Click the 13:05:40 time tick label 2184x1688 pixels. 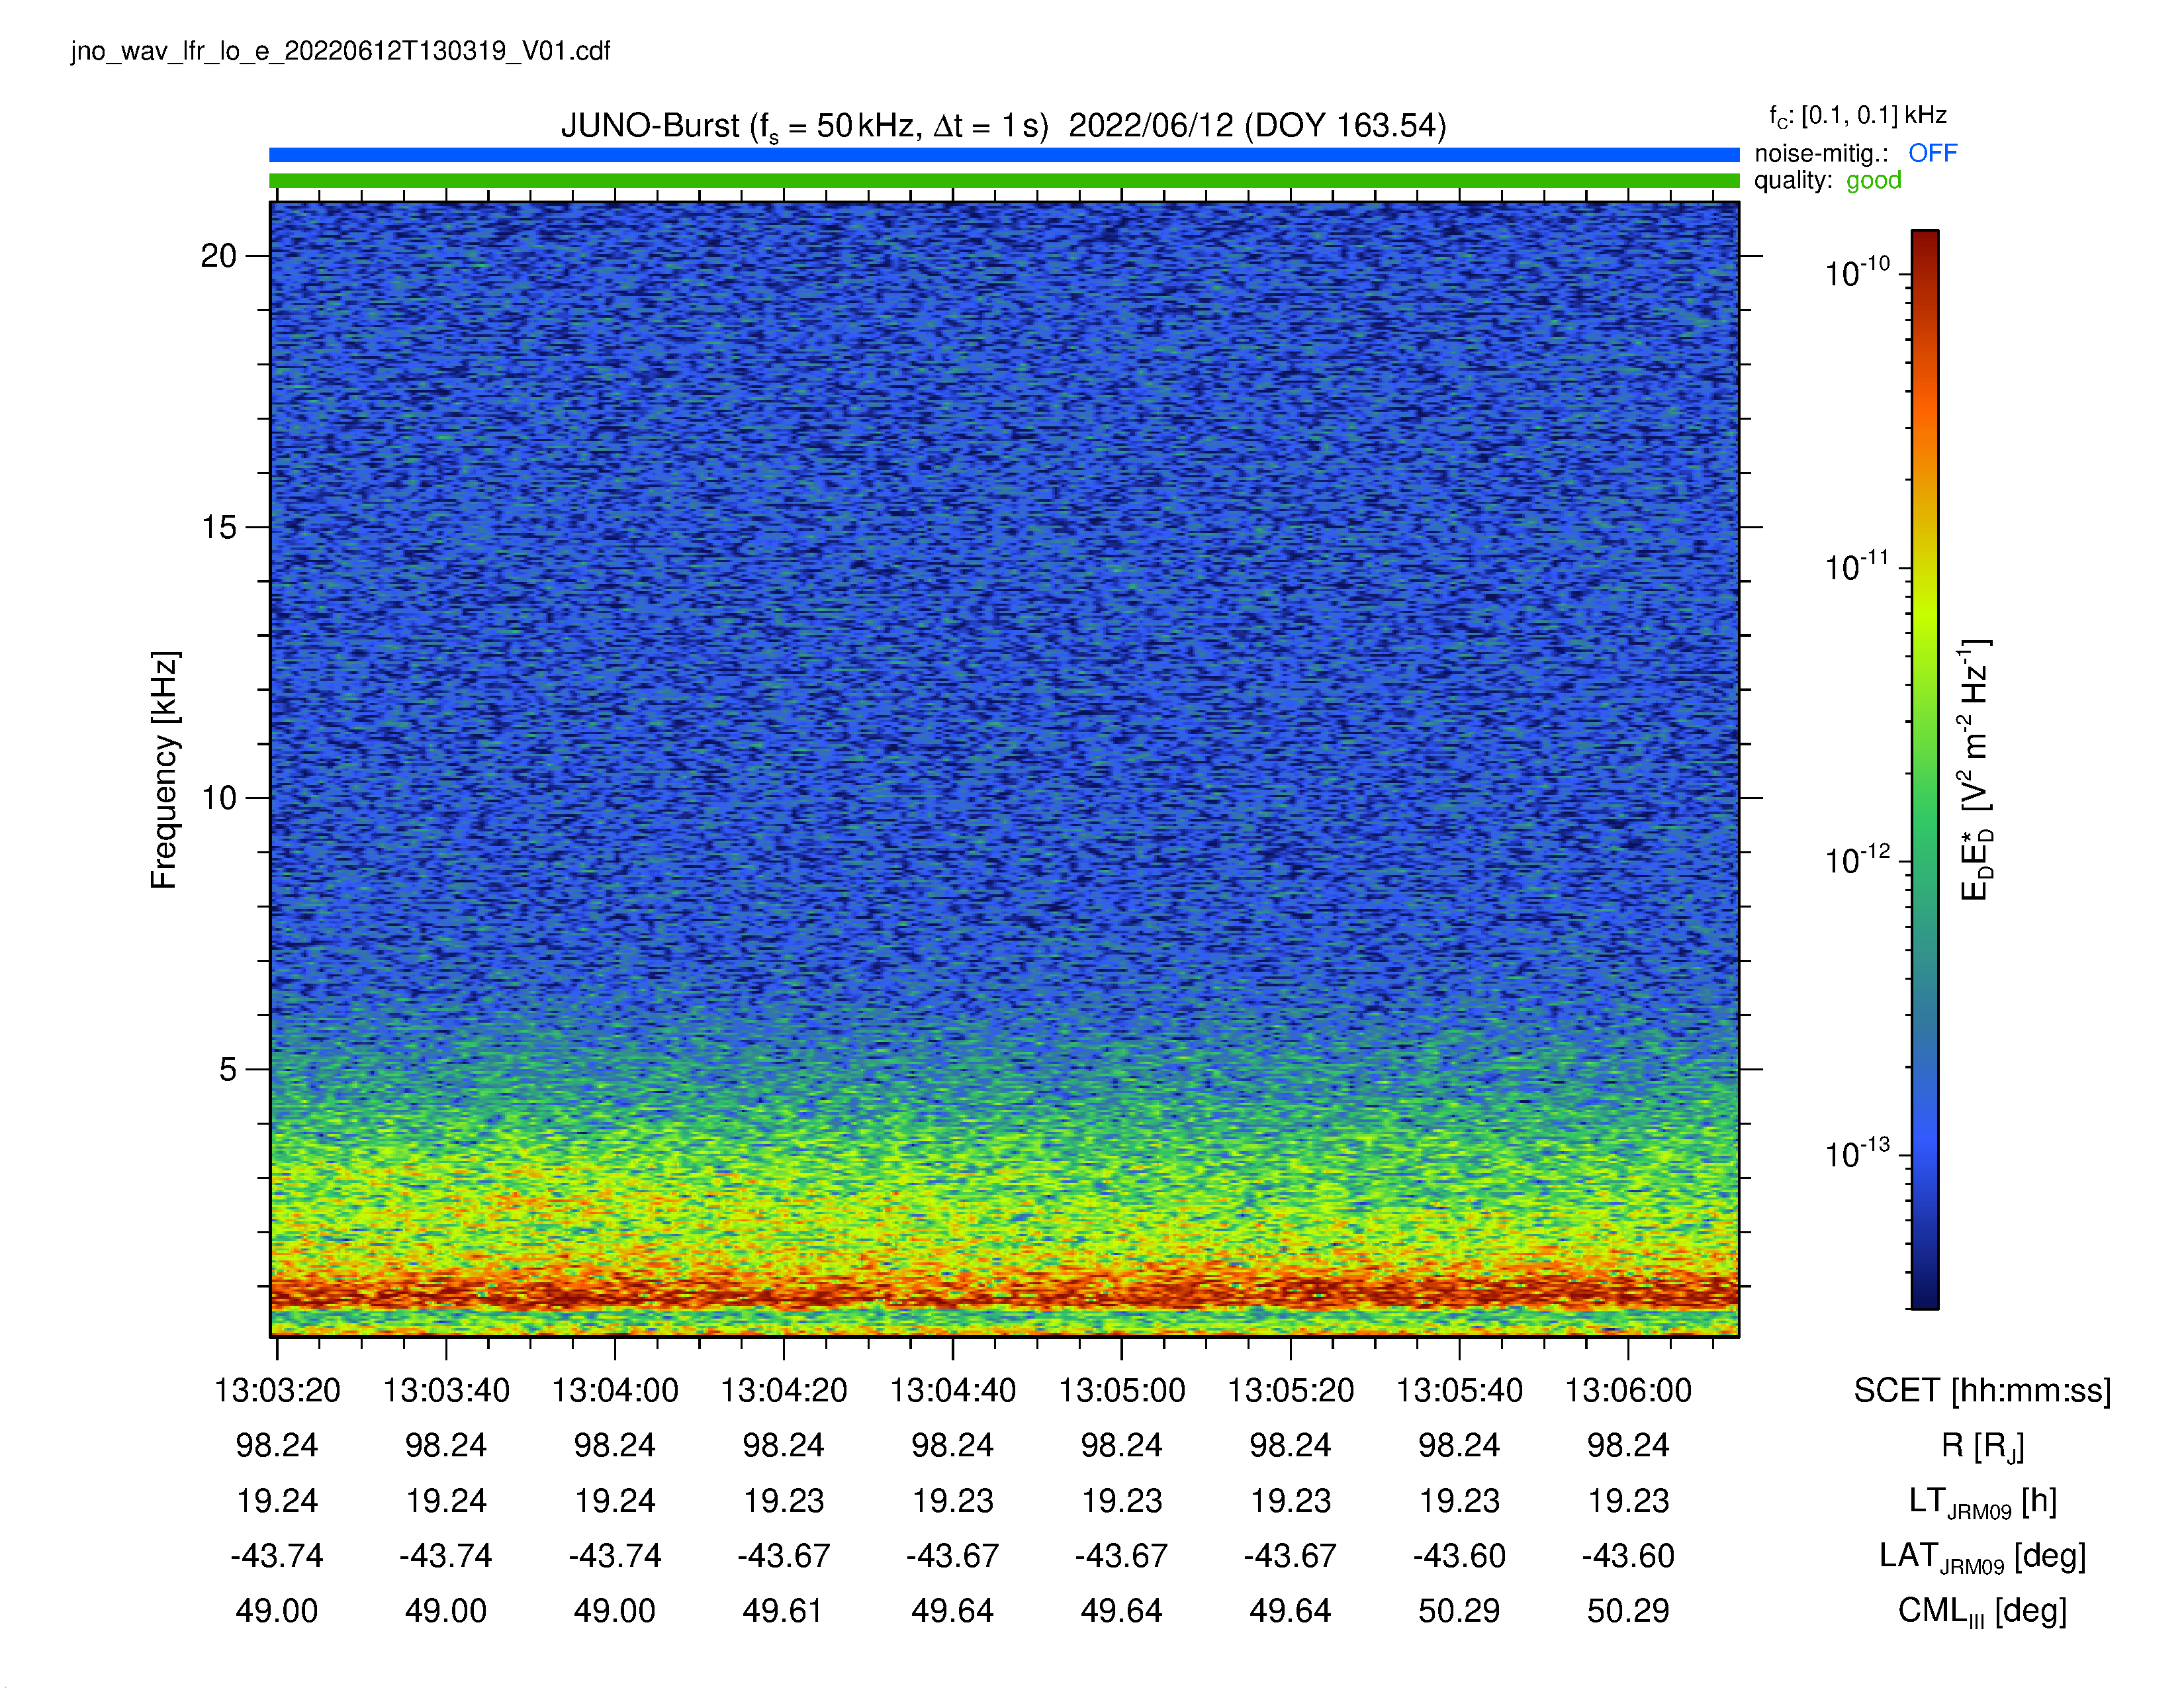pos(1460,1390)
